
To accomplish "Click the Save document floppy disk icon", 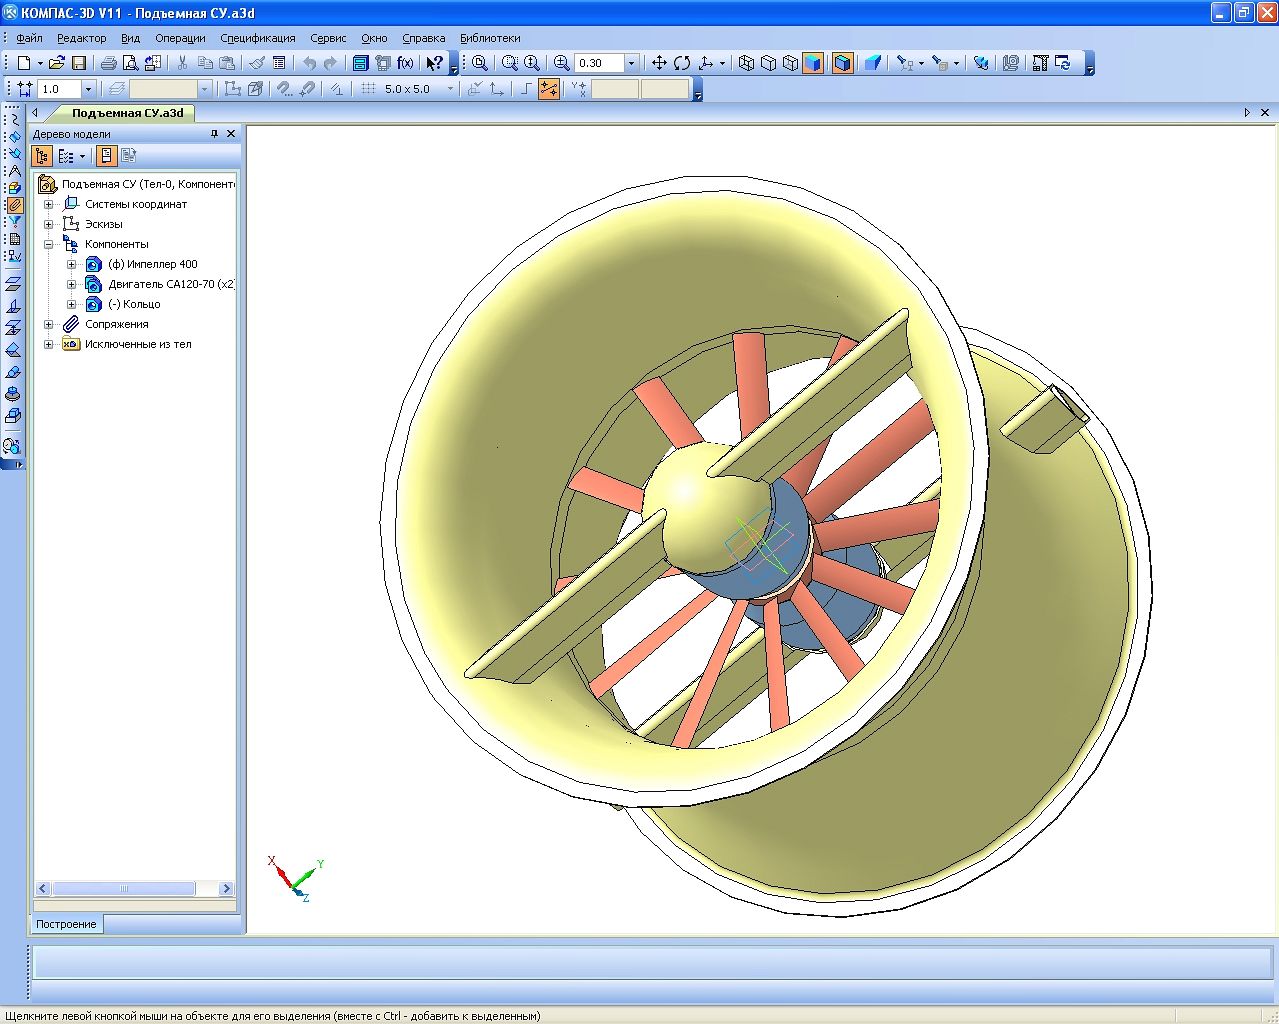I will pyautogui.click(x=78, y=63).
